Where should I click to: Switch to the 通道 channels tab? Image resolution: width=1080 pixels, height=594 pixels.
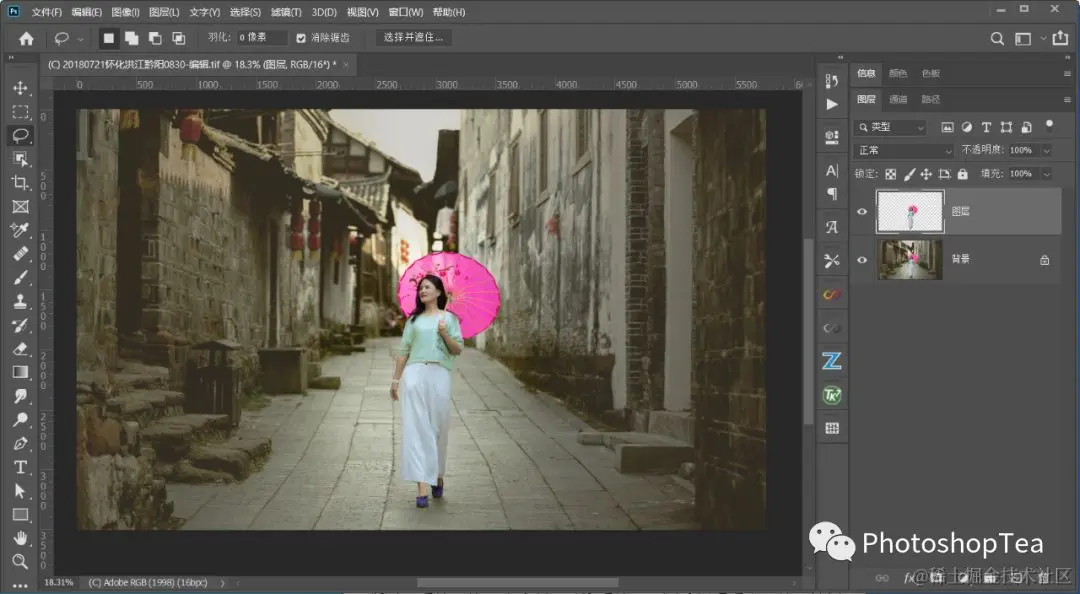tap(898, 99)
